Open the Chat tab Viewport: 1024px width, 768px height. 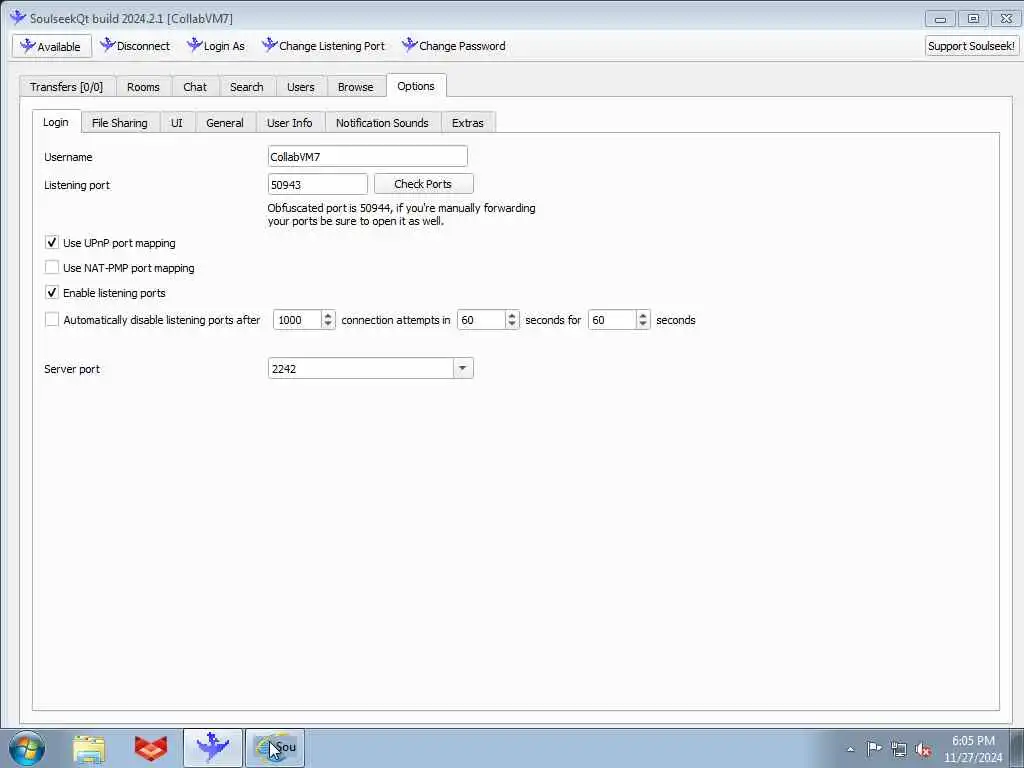click(195, 87)
